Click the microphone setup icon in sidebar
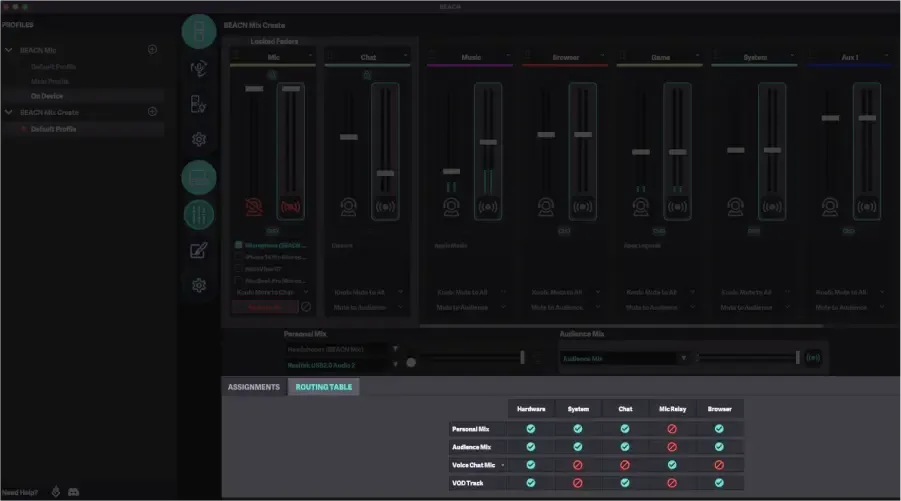The height and width of the screenshot is (501, 901). [199, 68]
